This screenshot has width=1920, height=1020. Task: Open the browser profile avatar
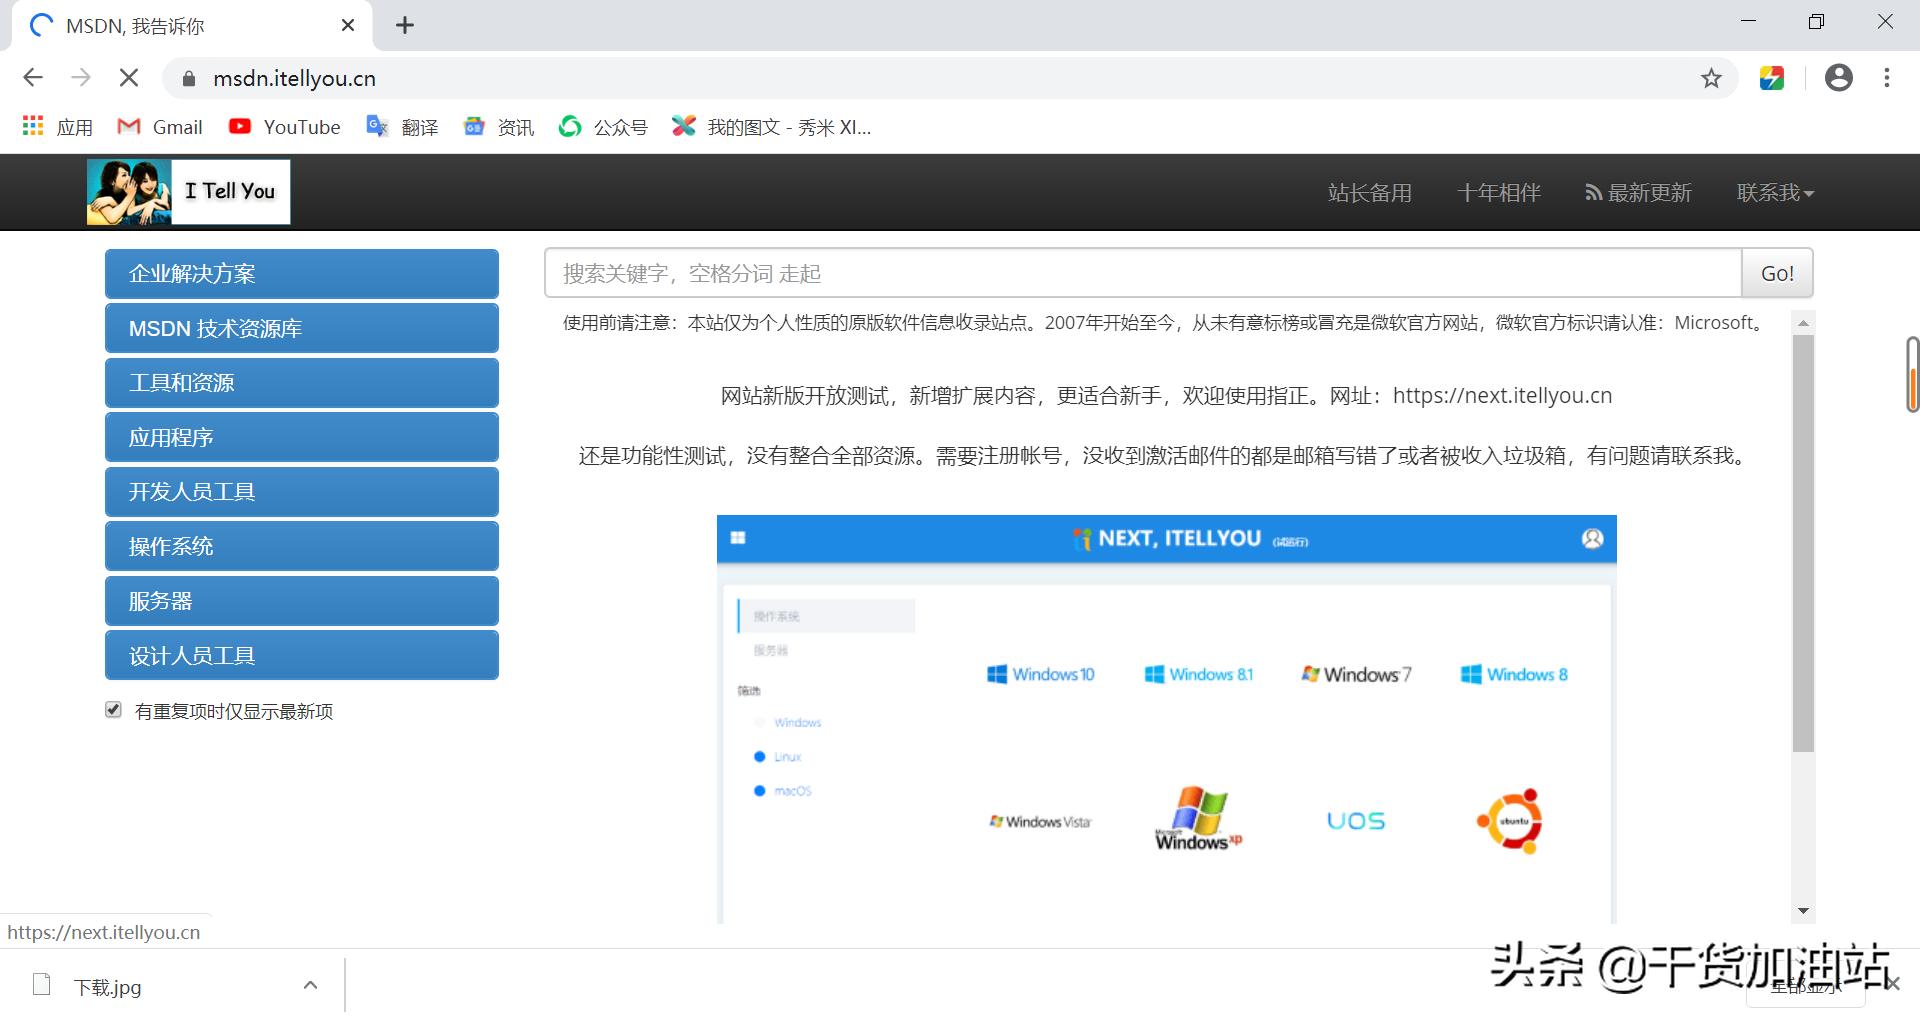pyautogui.click(x=1838, y=78)
